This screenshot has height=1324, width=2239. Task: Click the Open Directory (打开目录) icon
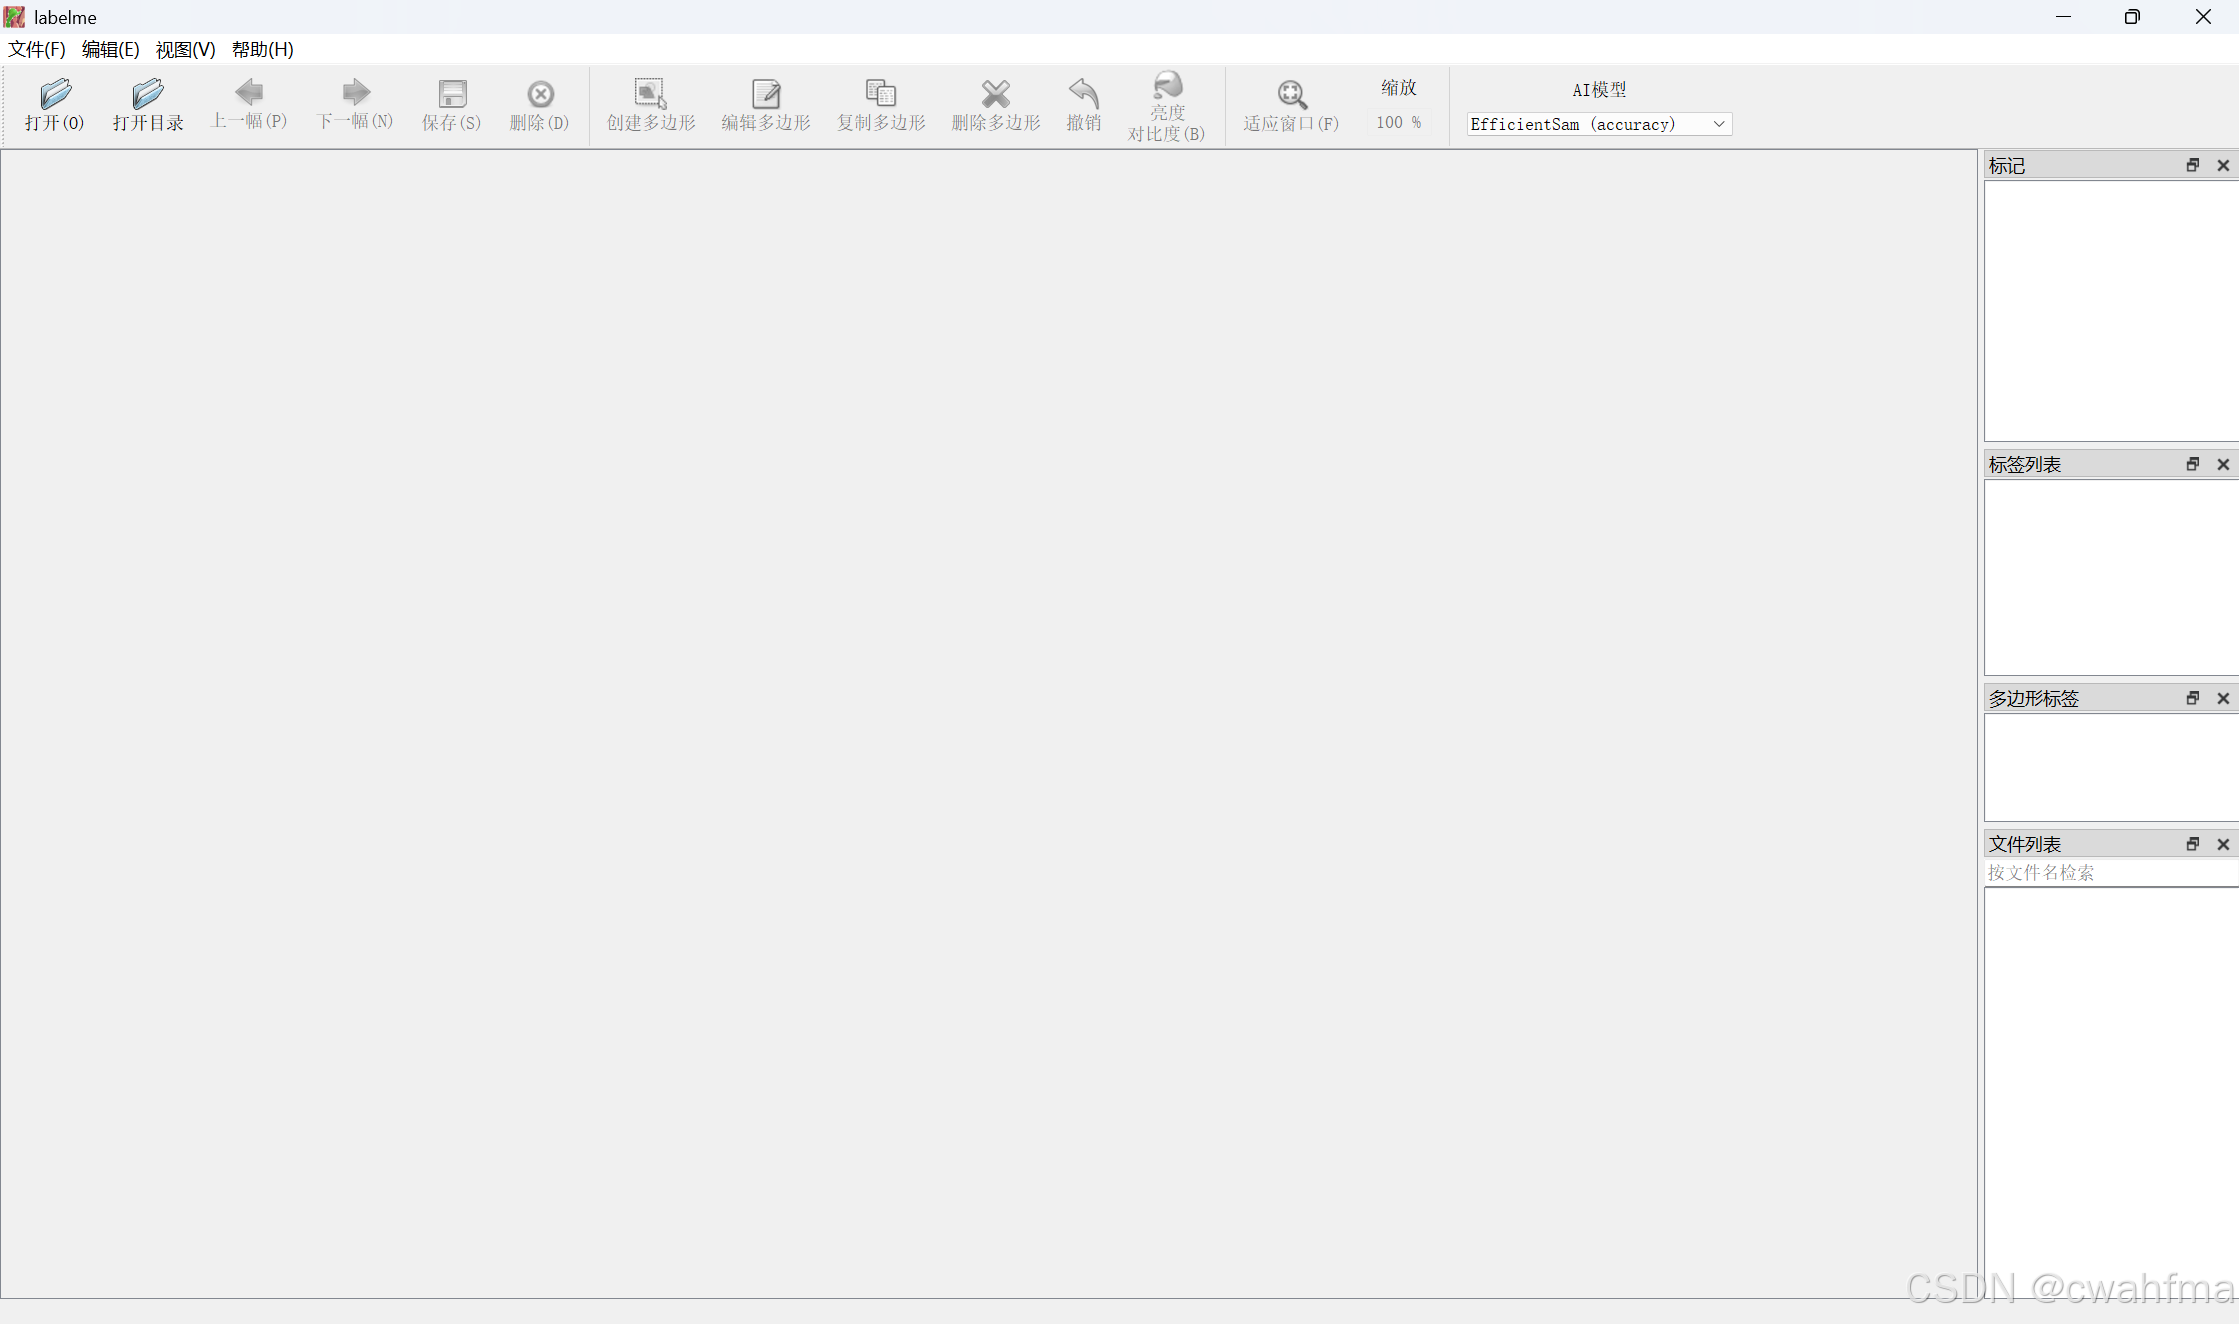coord(148,95)
